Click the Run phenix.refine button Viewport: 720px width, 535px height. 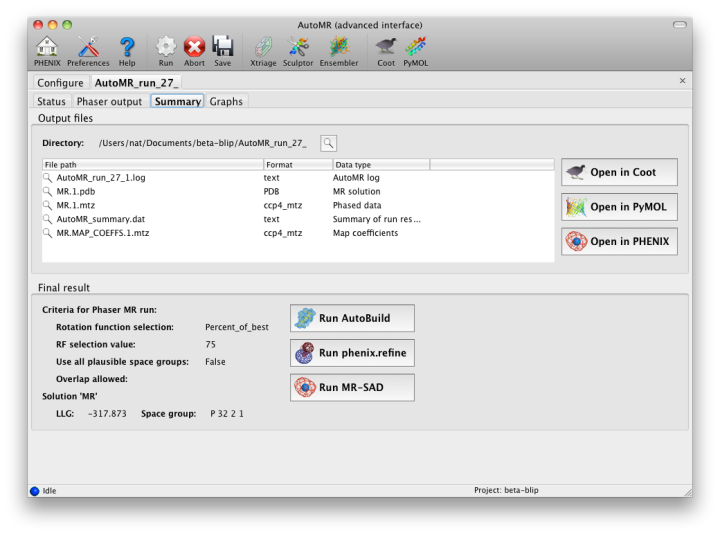pyautogui.click(x=352, y=352)
